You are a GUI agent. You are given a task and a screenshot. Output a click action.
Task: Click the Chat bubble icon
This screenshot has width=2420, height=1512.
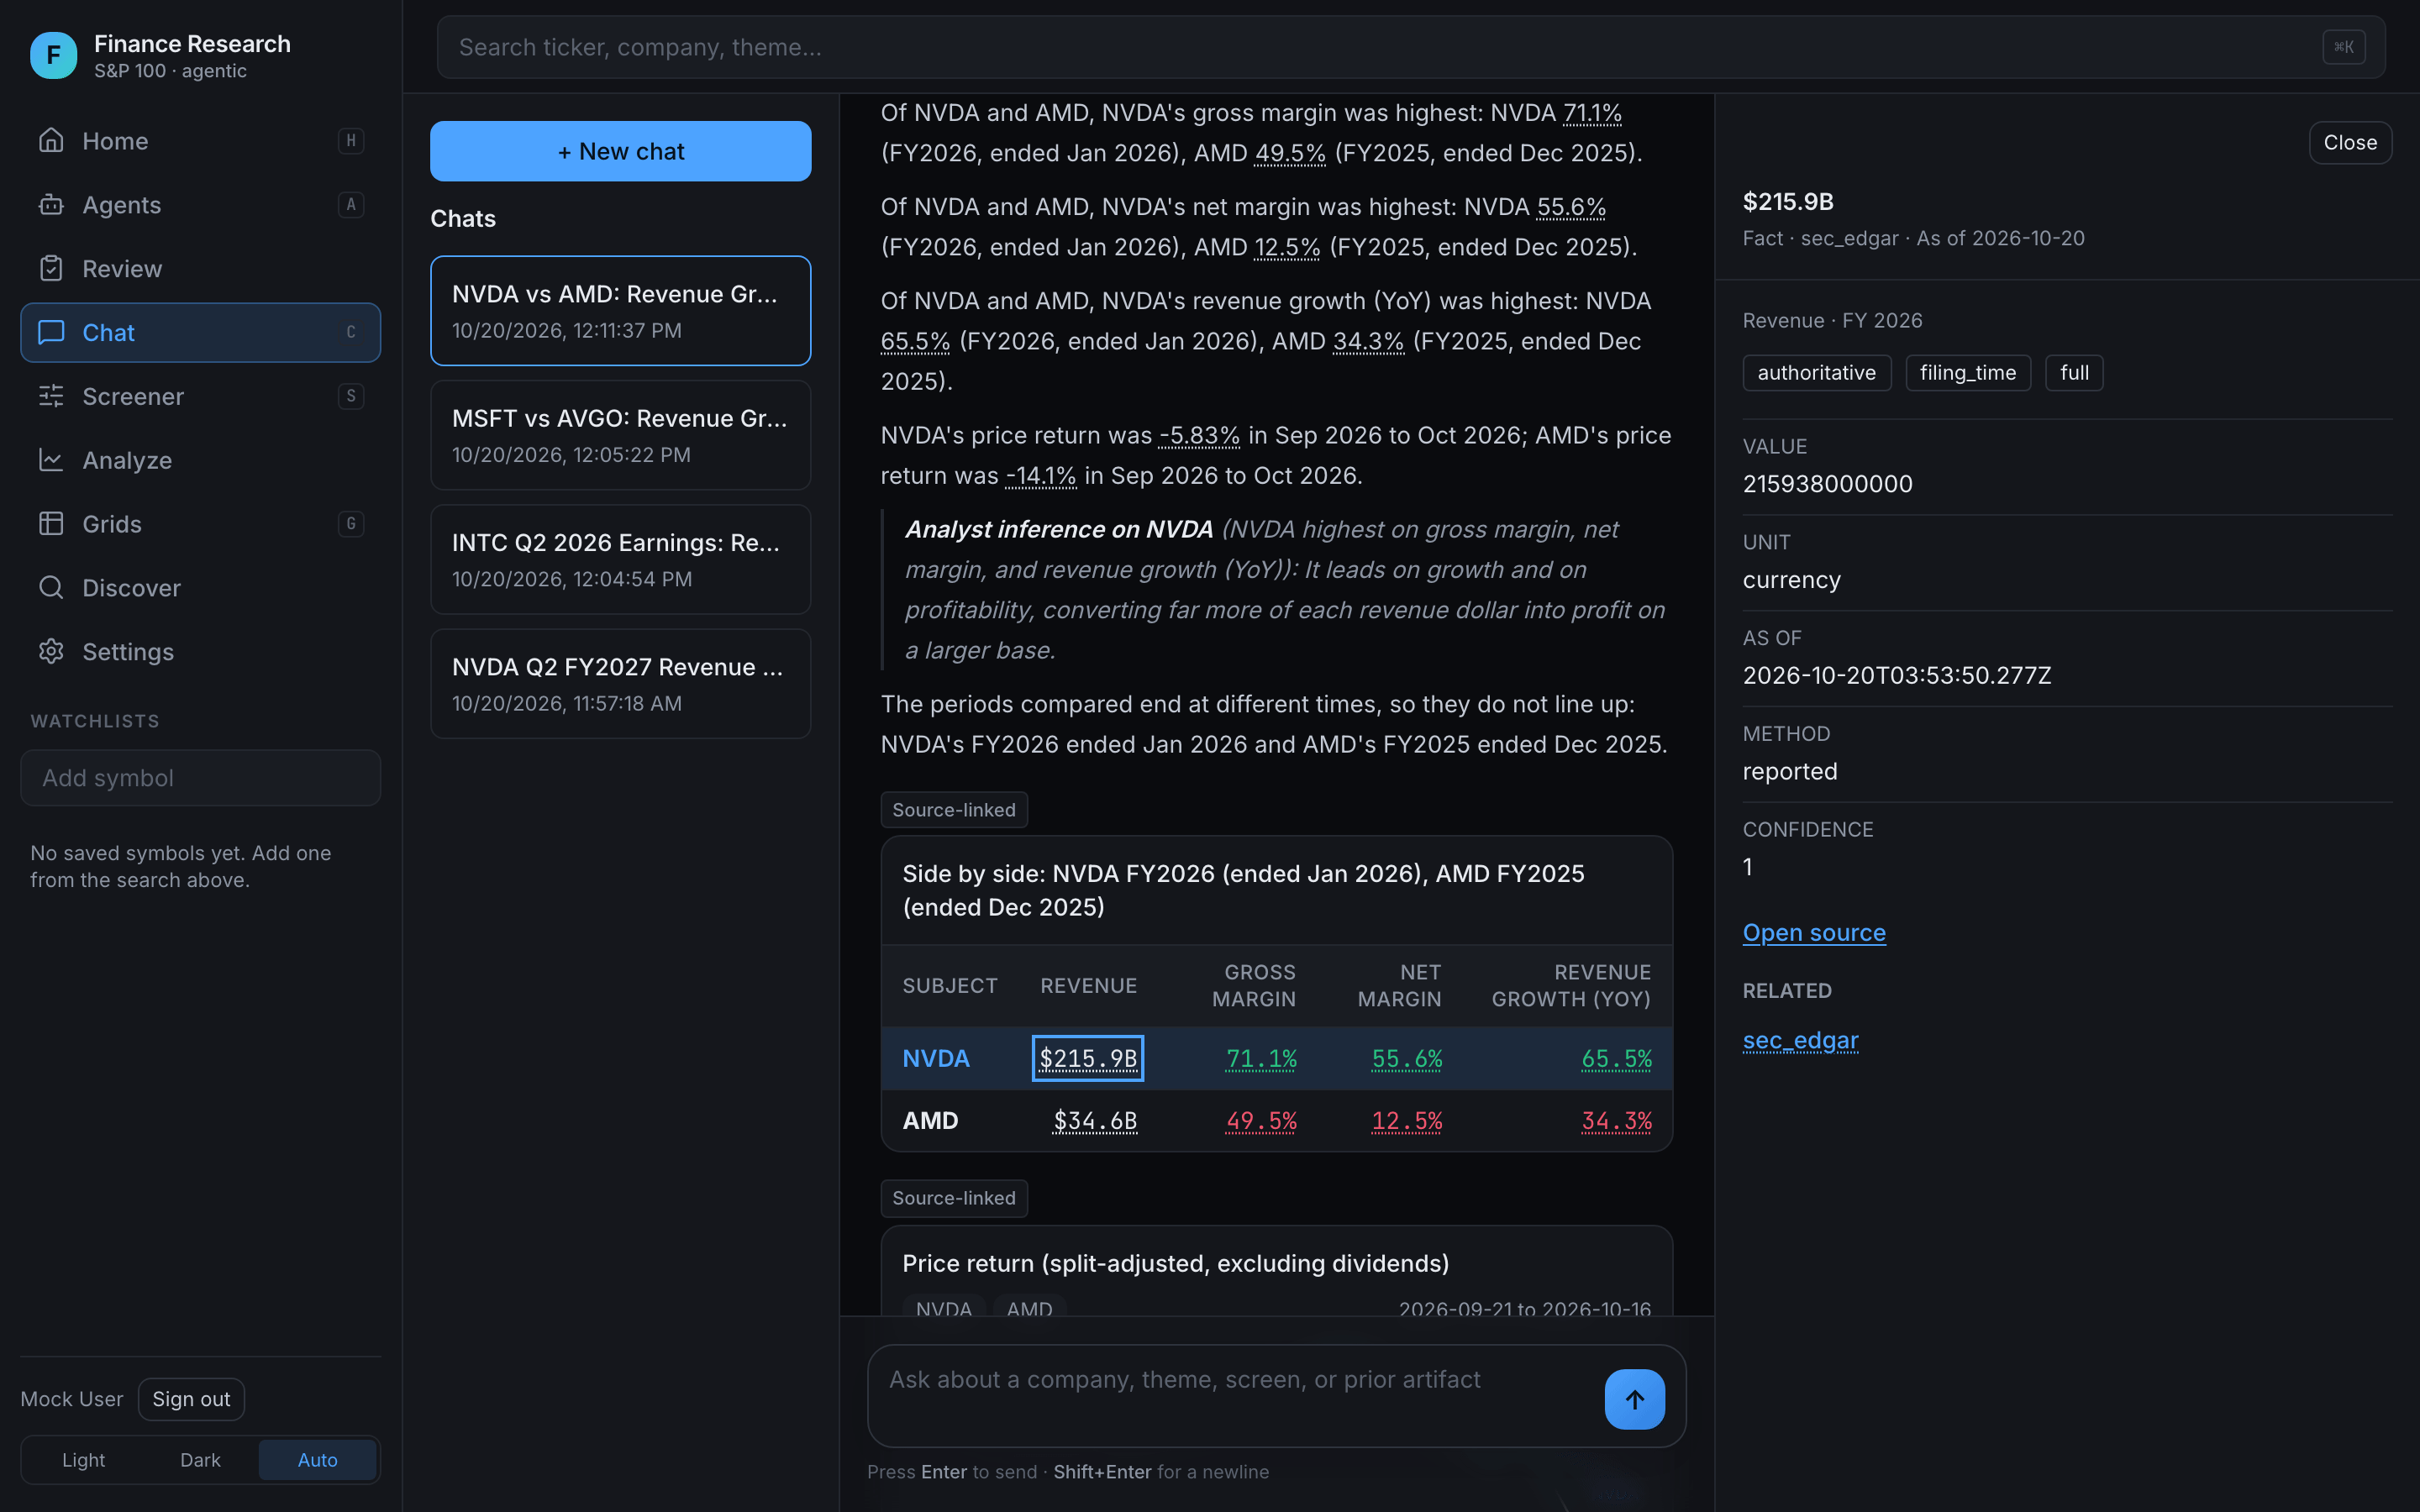click(x=51, y=333)
